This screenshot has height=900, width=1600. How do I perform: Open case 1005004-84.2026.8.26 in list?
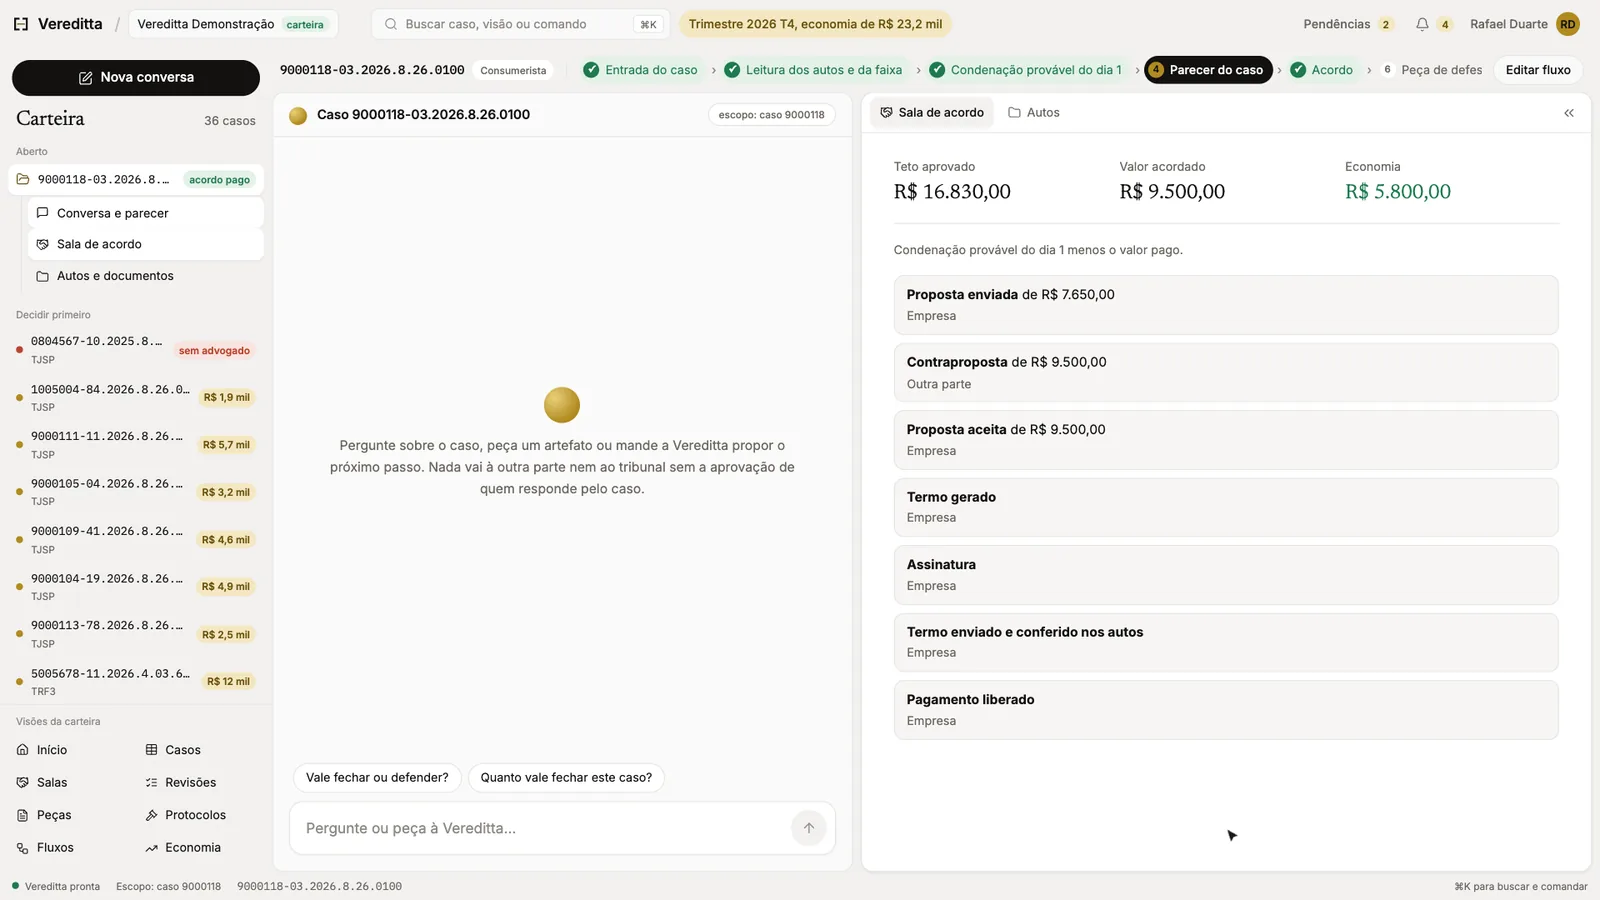136,398
